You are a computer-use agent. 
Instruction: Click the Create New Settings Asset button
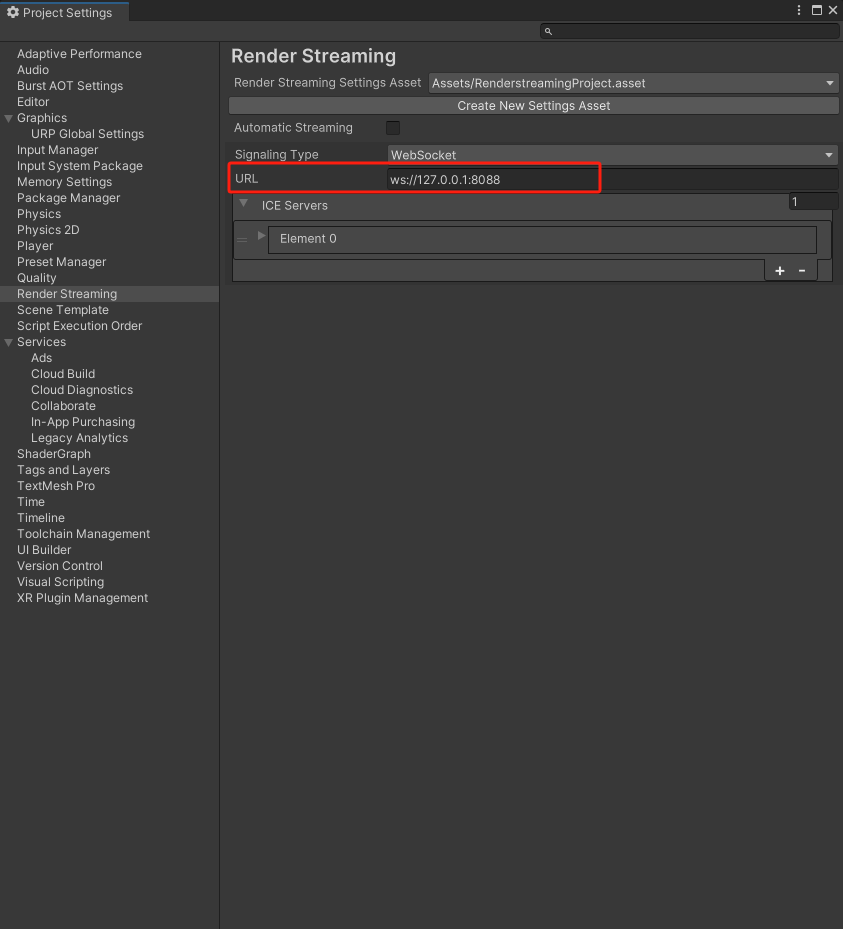click(x=533, y=105)
